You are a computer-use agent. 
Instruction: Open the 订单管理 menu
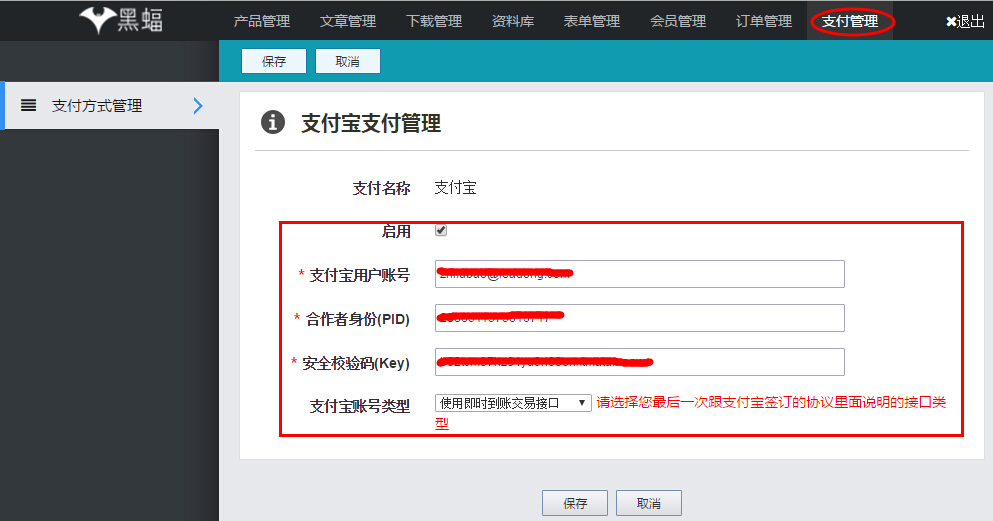pos(764,22)
